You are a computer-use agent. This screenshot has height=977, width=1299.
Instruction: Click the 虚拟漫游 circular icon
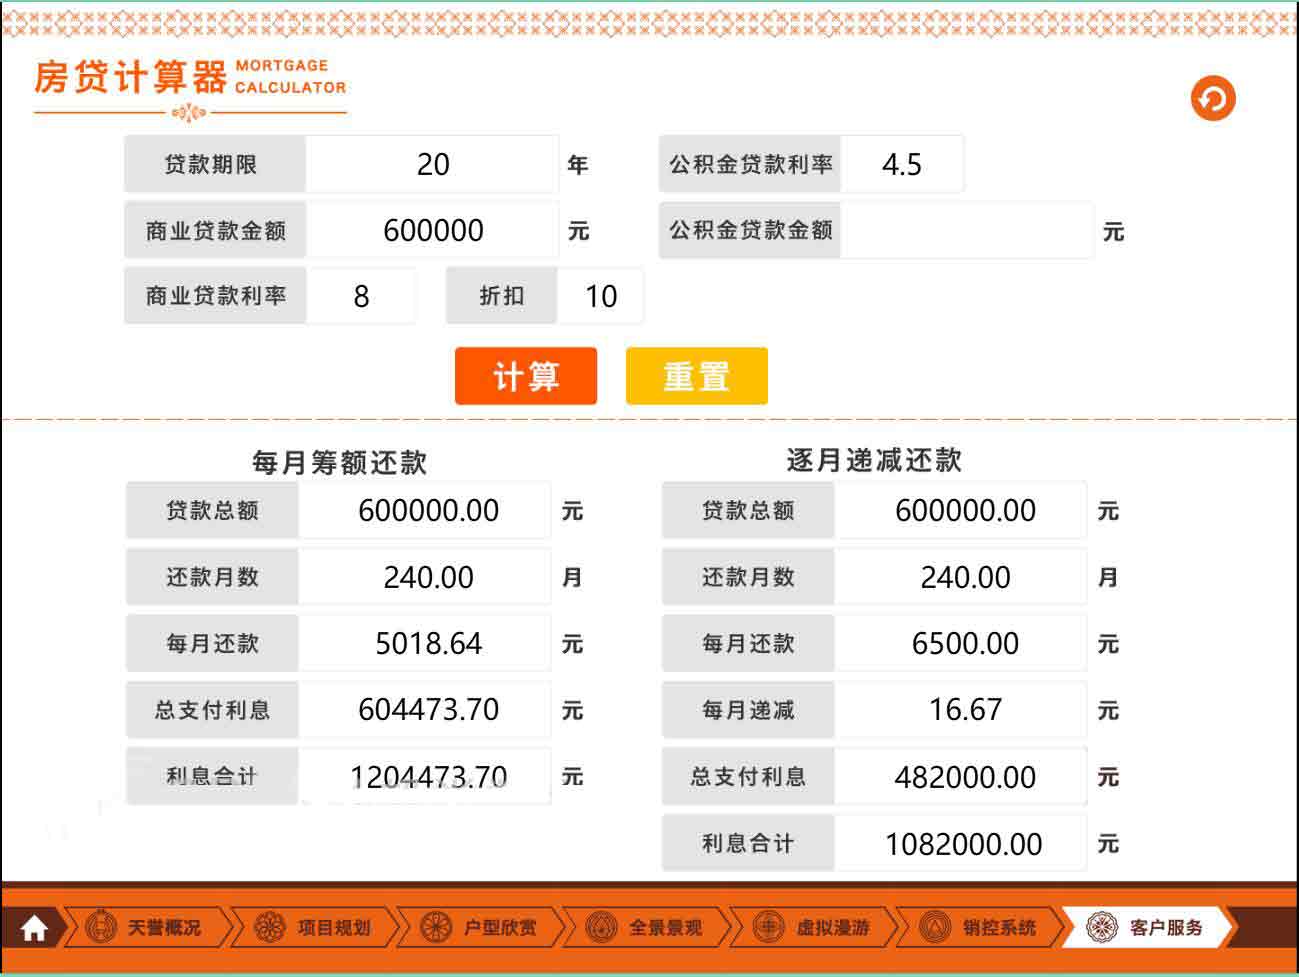click(x=768, y=928)
